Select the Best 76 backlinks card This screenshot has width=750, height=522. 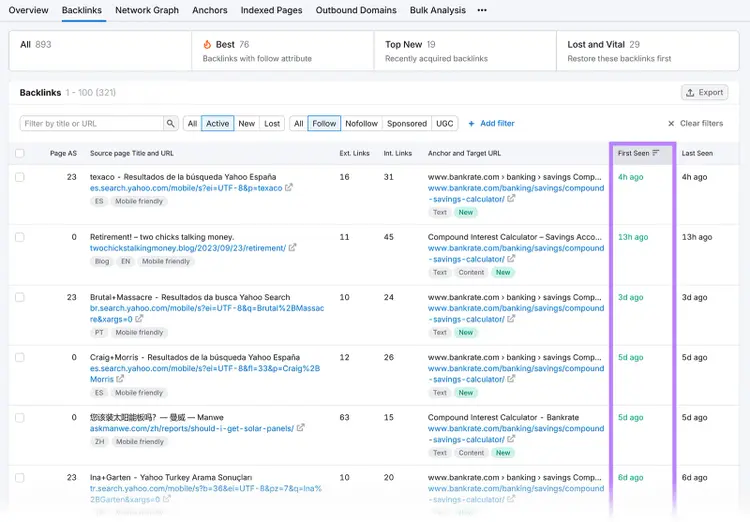tap(283, 51)
